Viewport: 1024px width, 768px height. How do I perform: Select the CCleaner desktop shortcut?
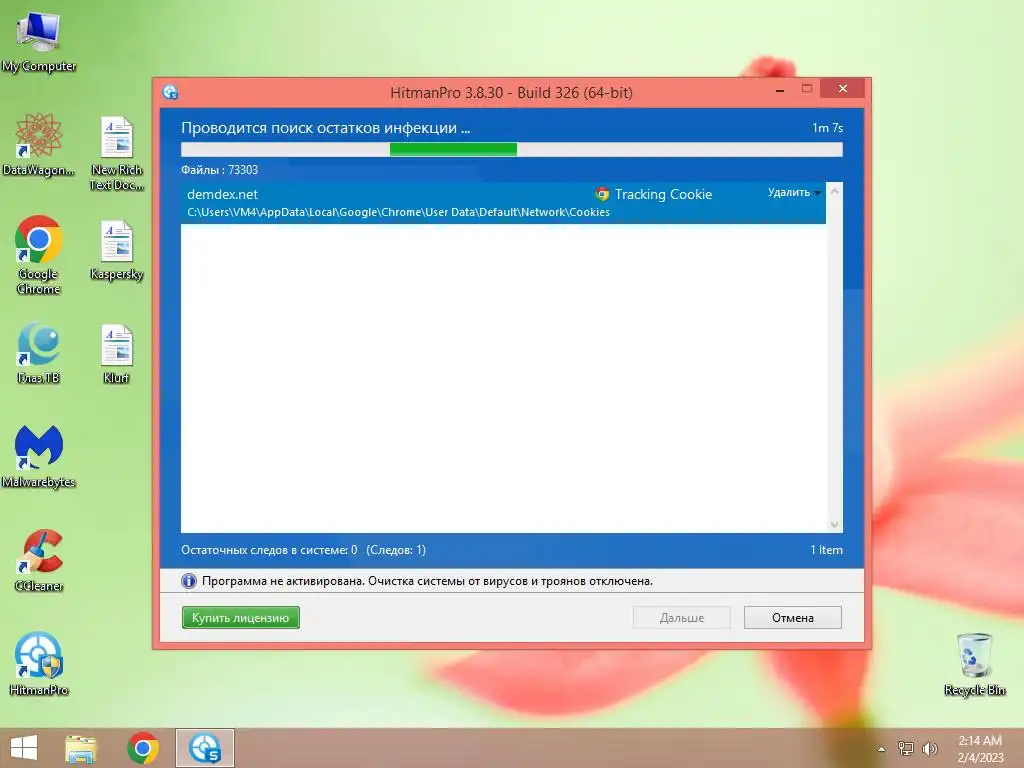(39, 560)
